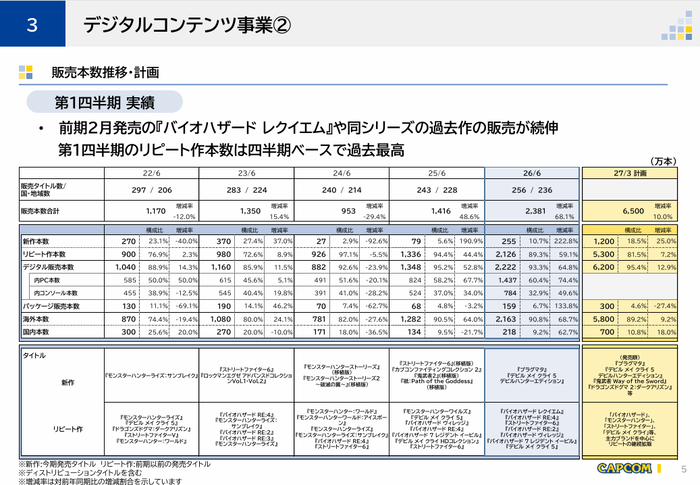700x485 pixels.
Task: Click total units value 1,416
Action: [x=441, y=211]
